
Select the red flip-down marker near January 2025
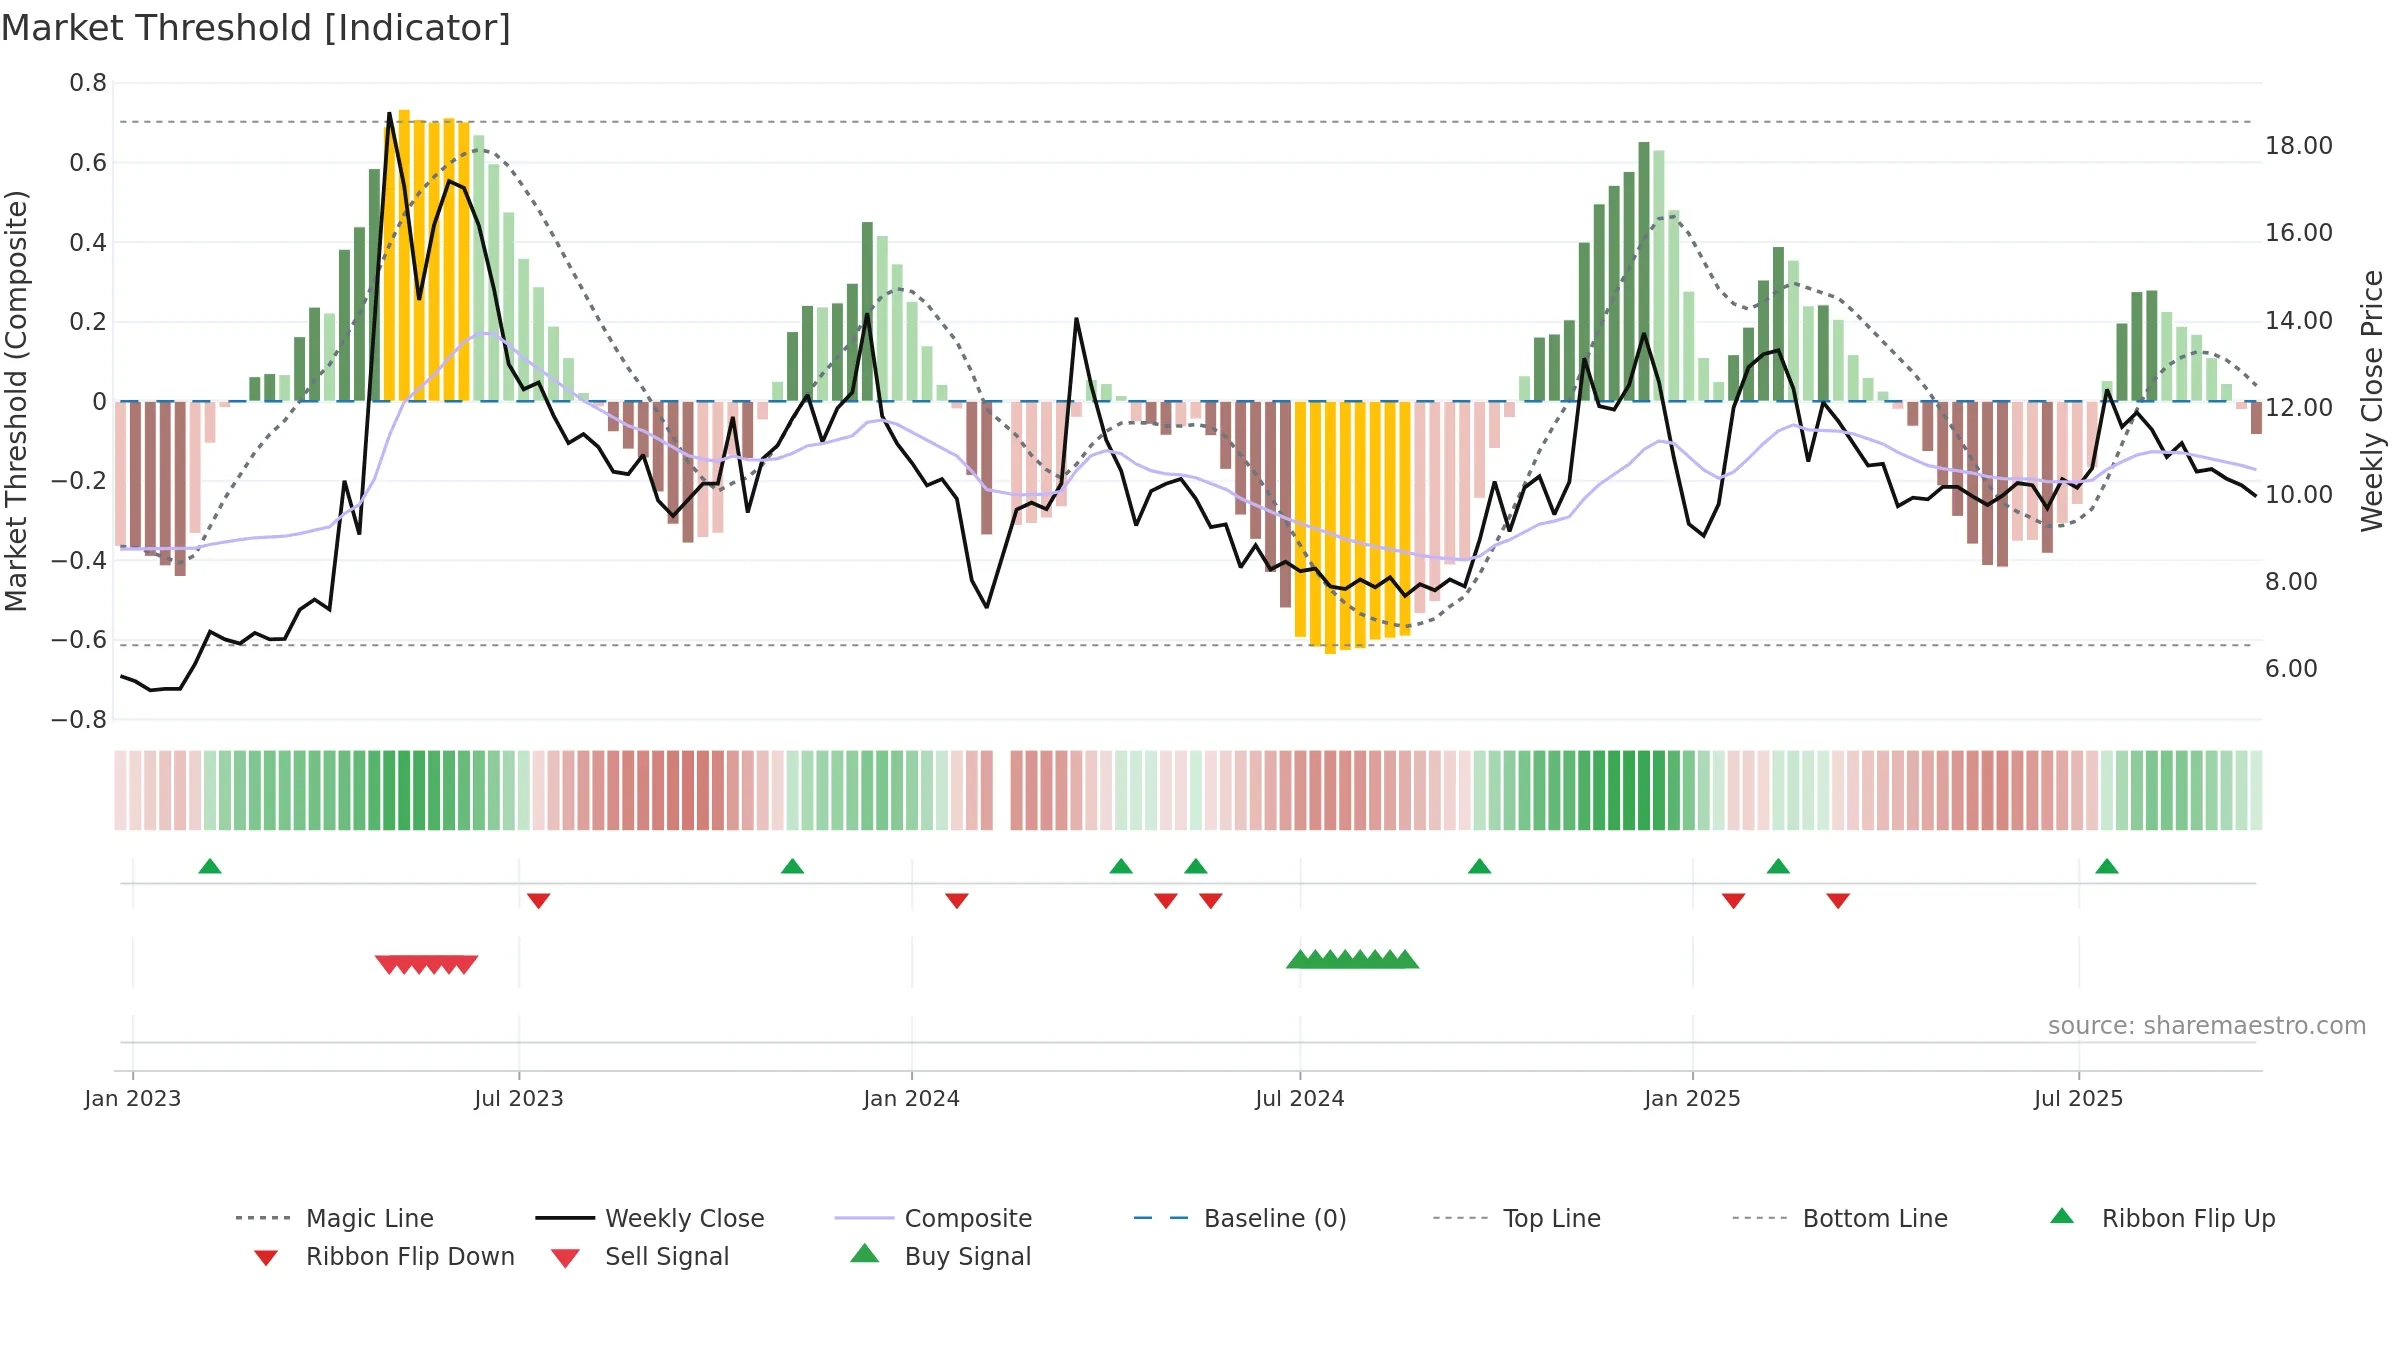pos(1733,901)
